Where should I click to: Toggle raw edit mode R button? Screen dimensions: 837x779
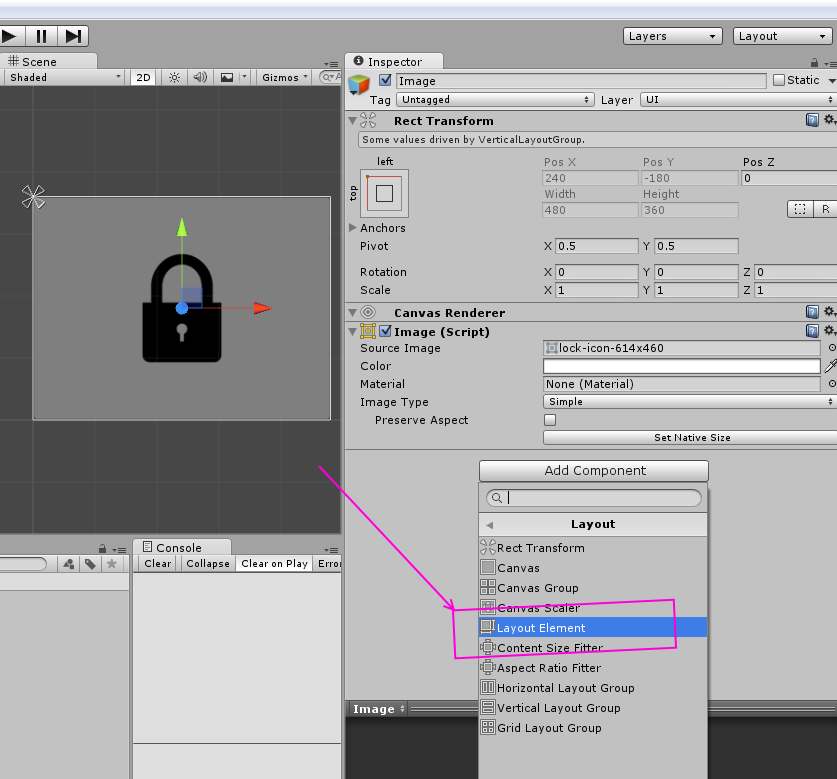click(825, 209)
